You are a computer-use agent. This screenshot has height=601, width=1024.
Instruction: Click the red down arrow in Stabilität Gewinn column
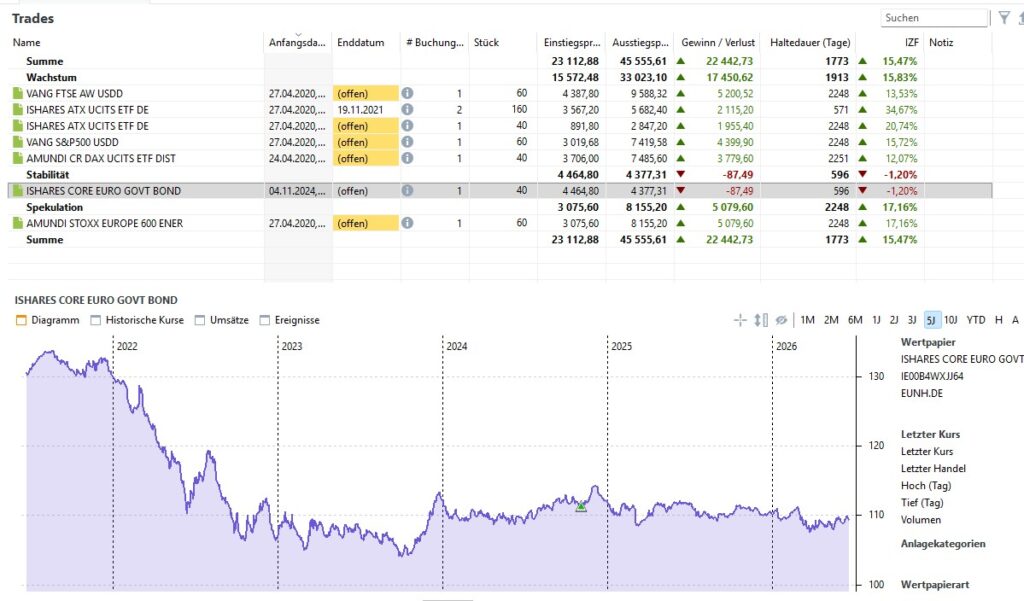(x=680, y=174)
